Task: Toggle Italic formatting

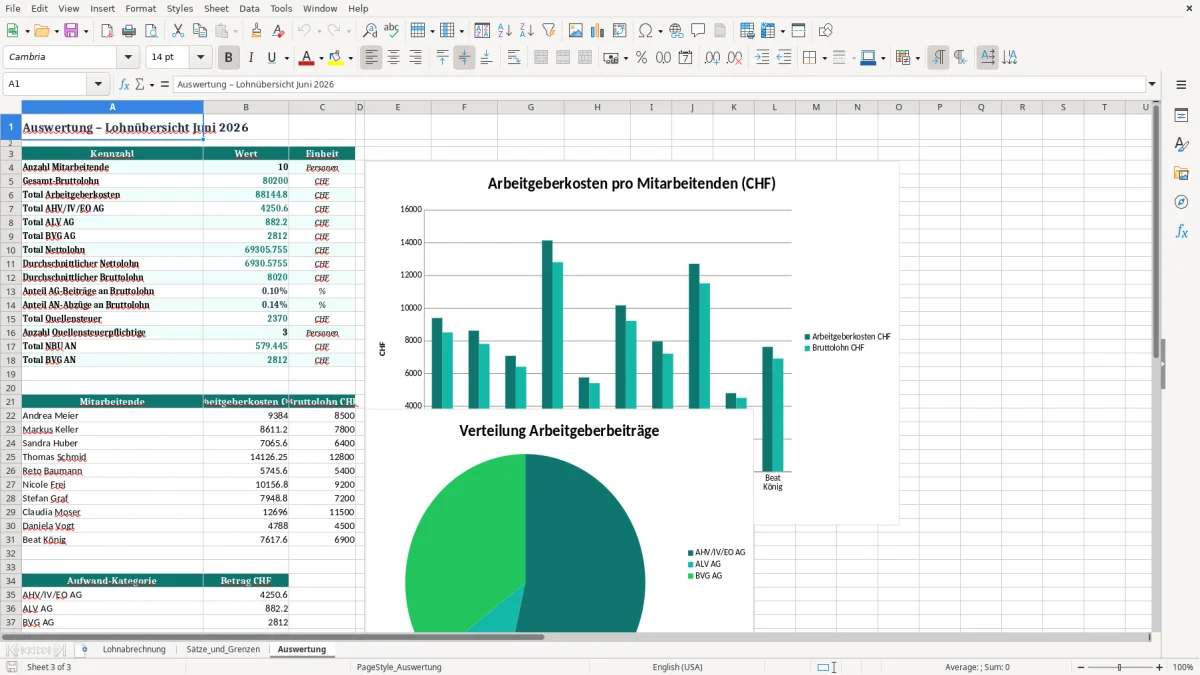Action: coord(250,58)
